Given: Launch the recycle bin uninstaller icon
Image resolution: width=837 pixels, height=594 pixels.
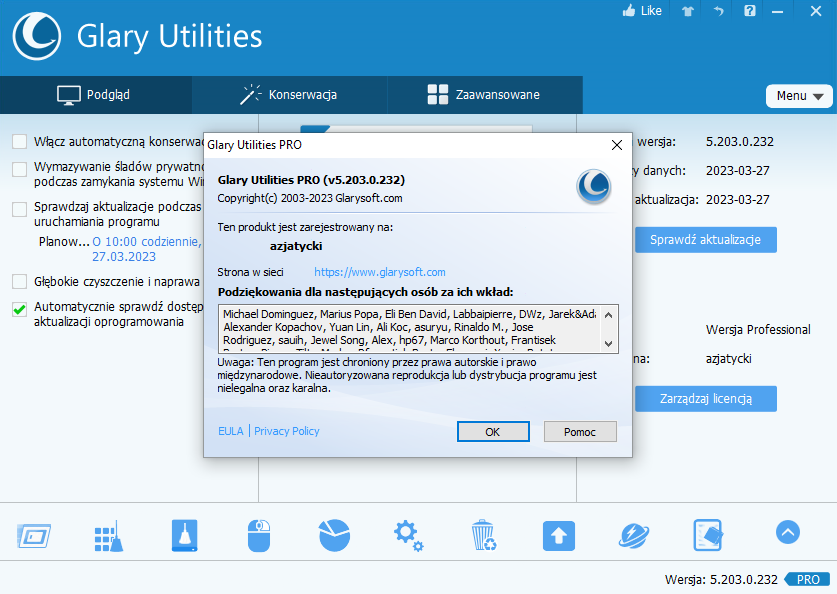Looking at the screenshot, I should [x=484, y=535].
